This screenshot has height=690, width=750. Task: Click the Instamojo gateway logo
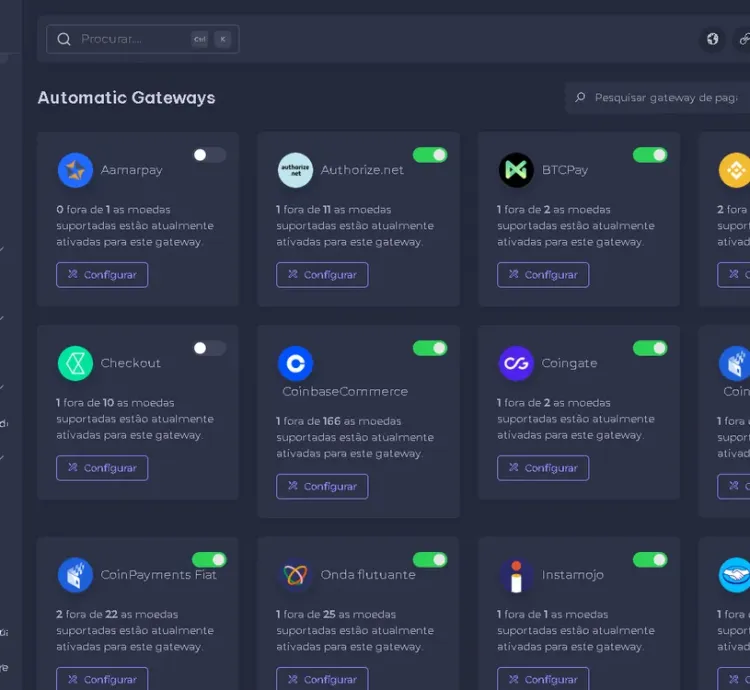[x=516, y=575]
